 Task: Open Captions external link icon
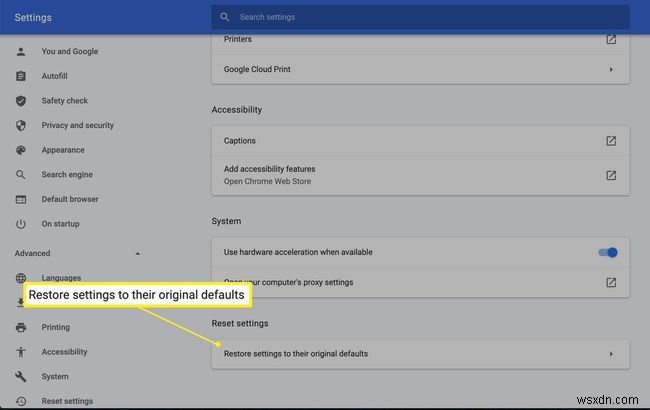611,141
